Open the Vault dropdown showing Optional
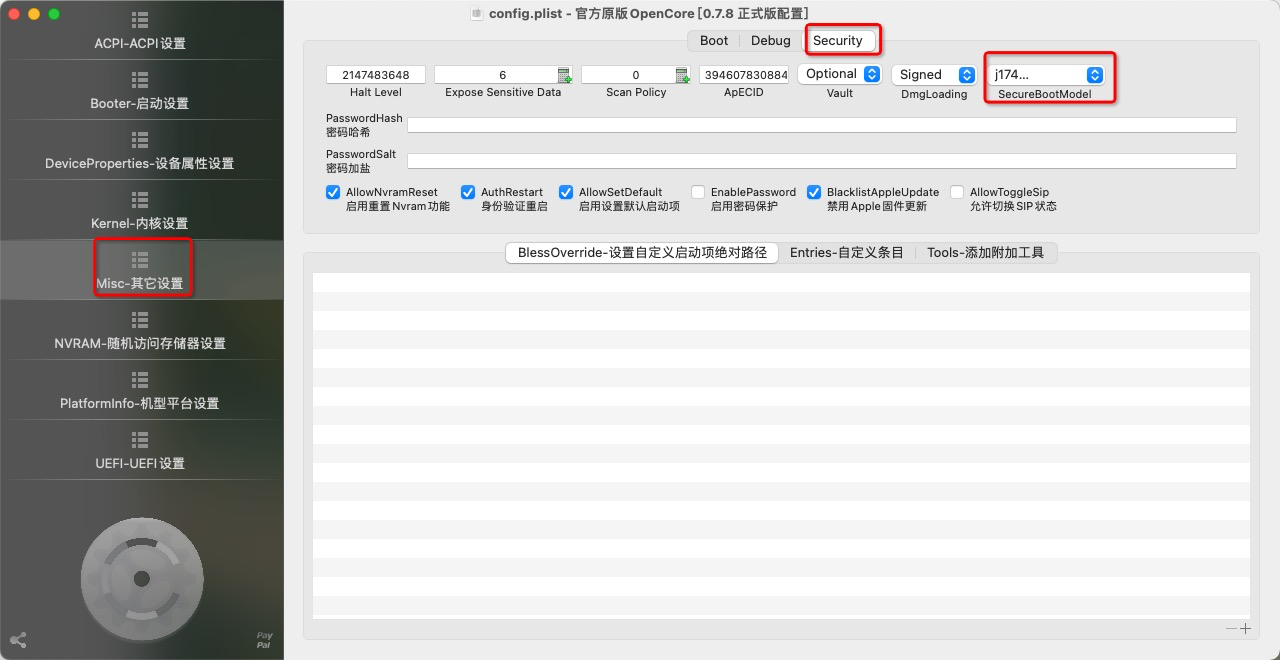 pos(840,74)
